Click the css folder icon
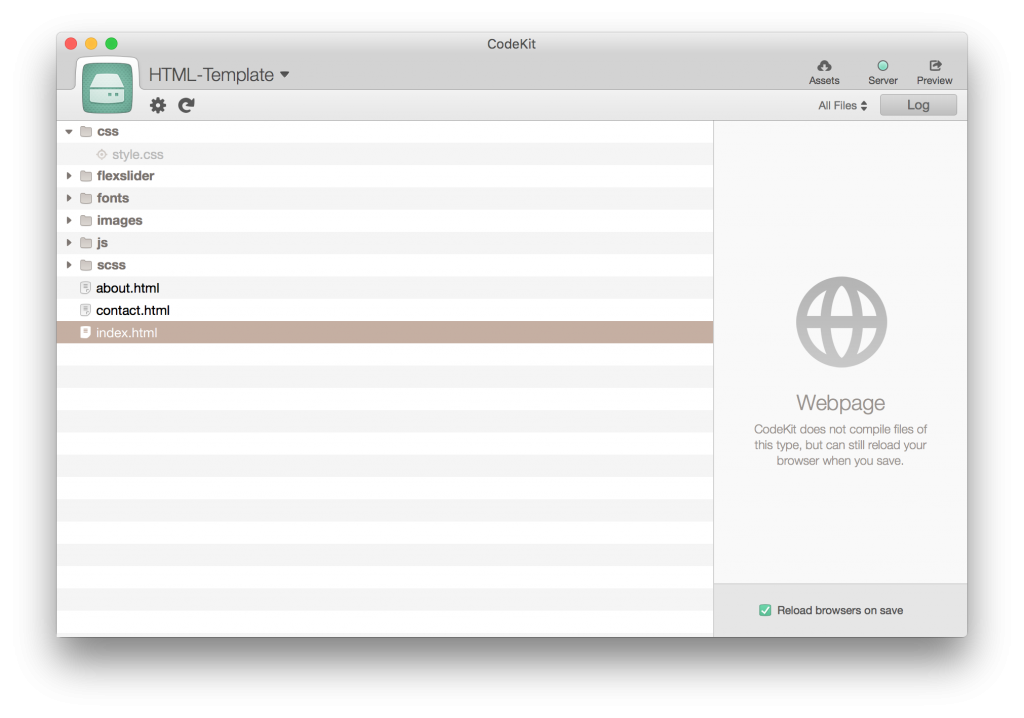The image size is (1024, 718). pyautogui.click(x=86, y=131)
